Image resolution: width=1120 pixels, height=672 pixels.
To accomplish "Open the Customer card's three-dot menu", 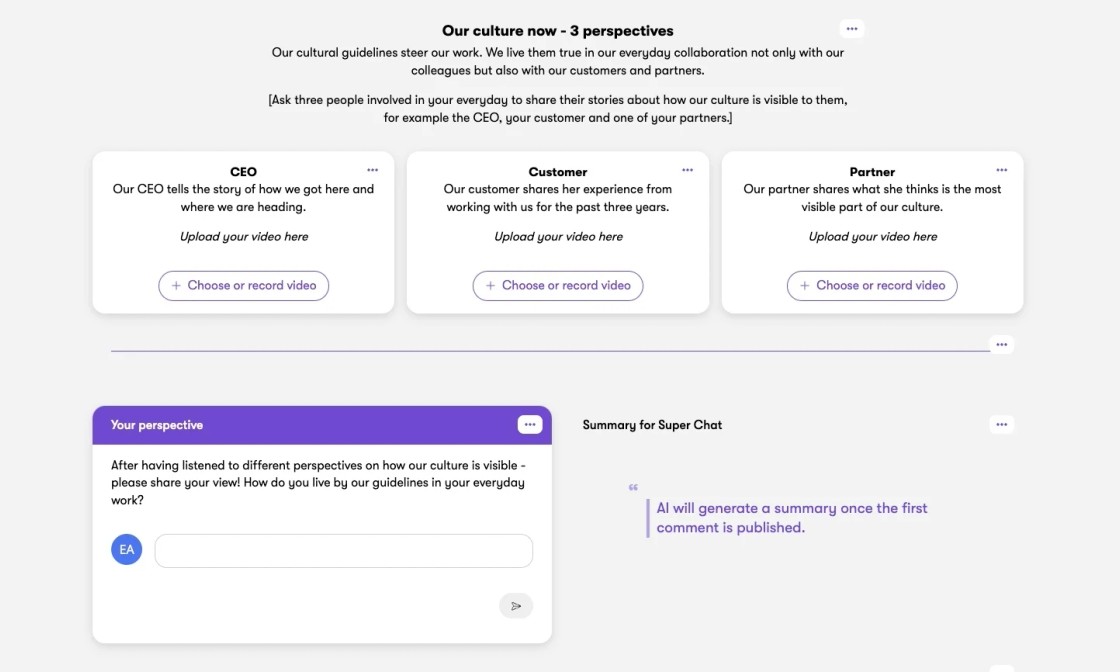I will coord(687,170).
